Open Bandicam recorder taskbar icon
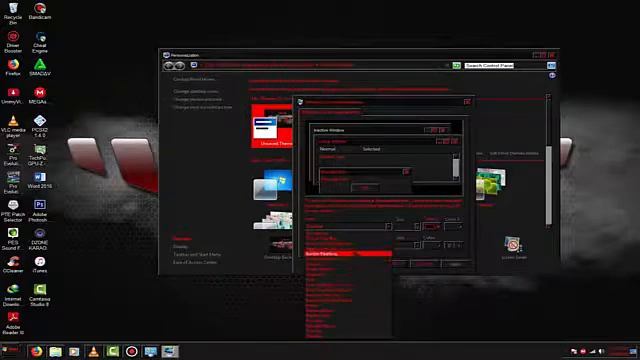The width and height of the screenshot is (640, 360). click(131, 351)
